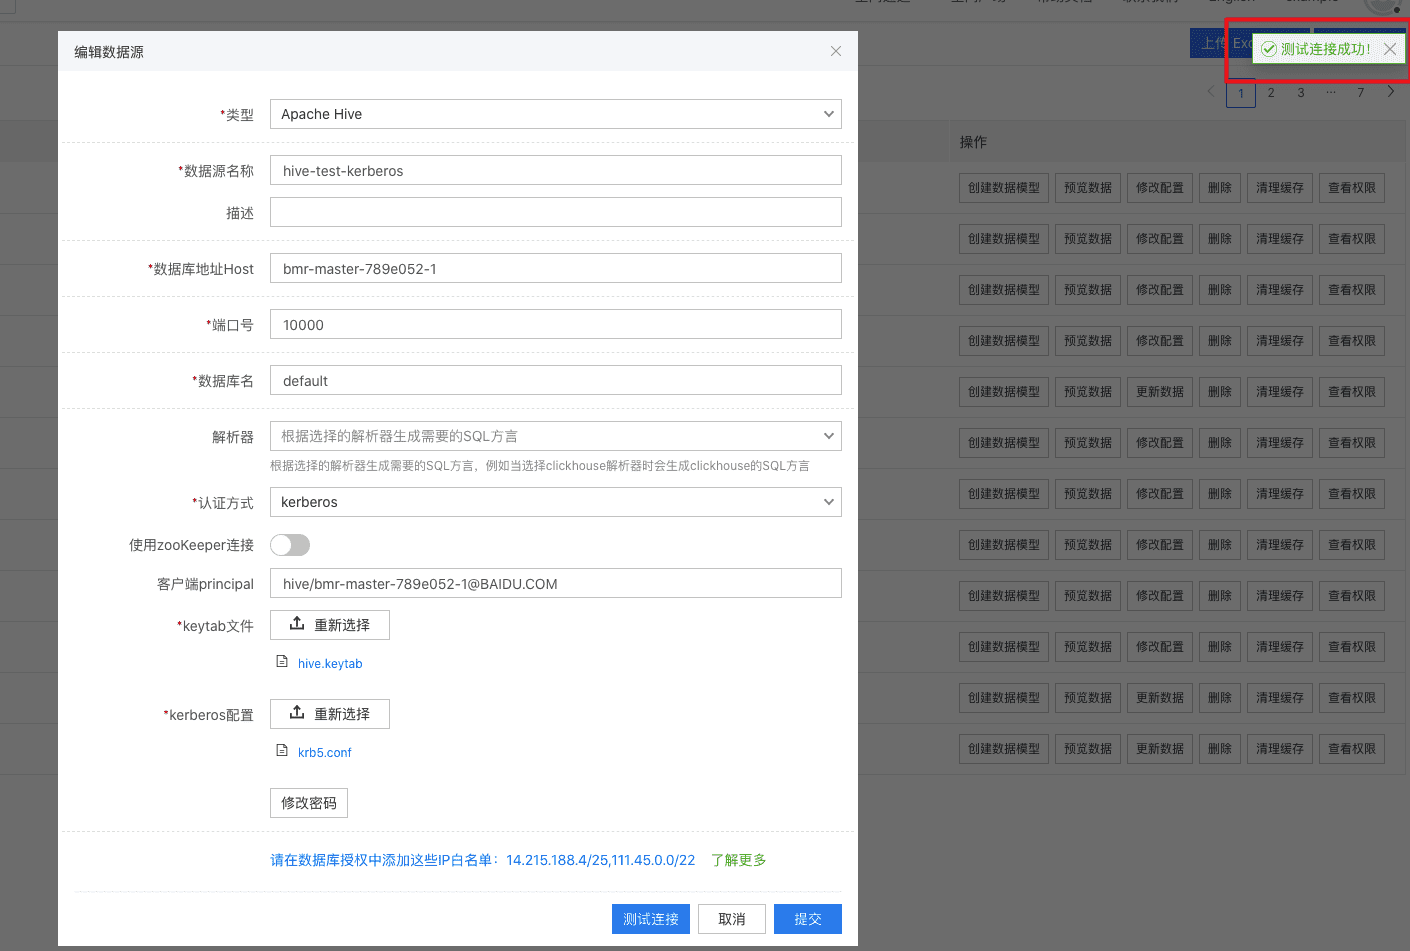Expand the 解析器 dropdown
1410x951 pixels.
[556, 436]
